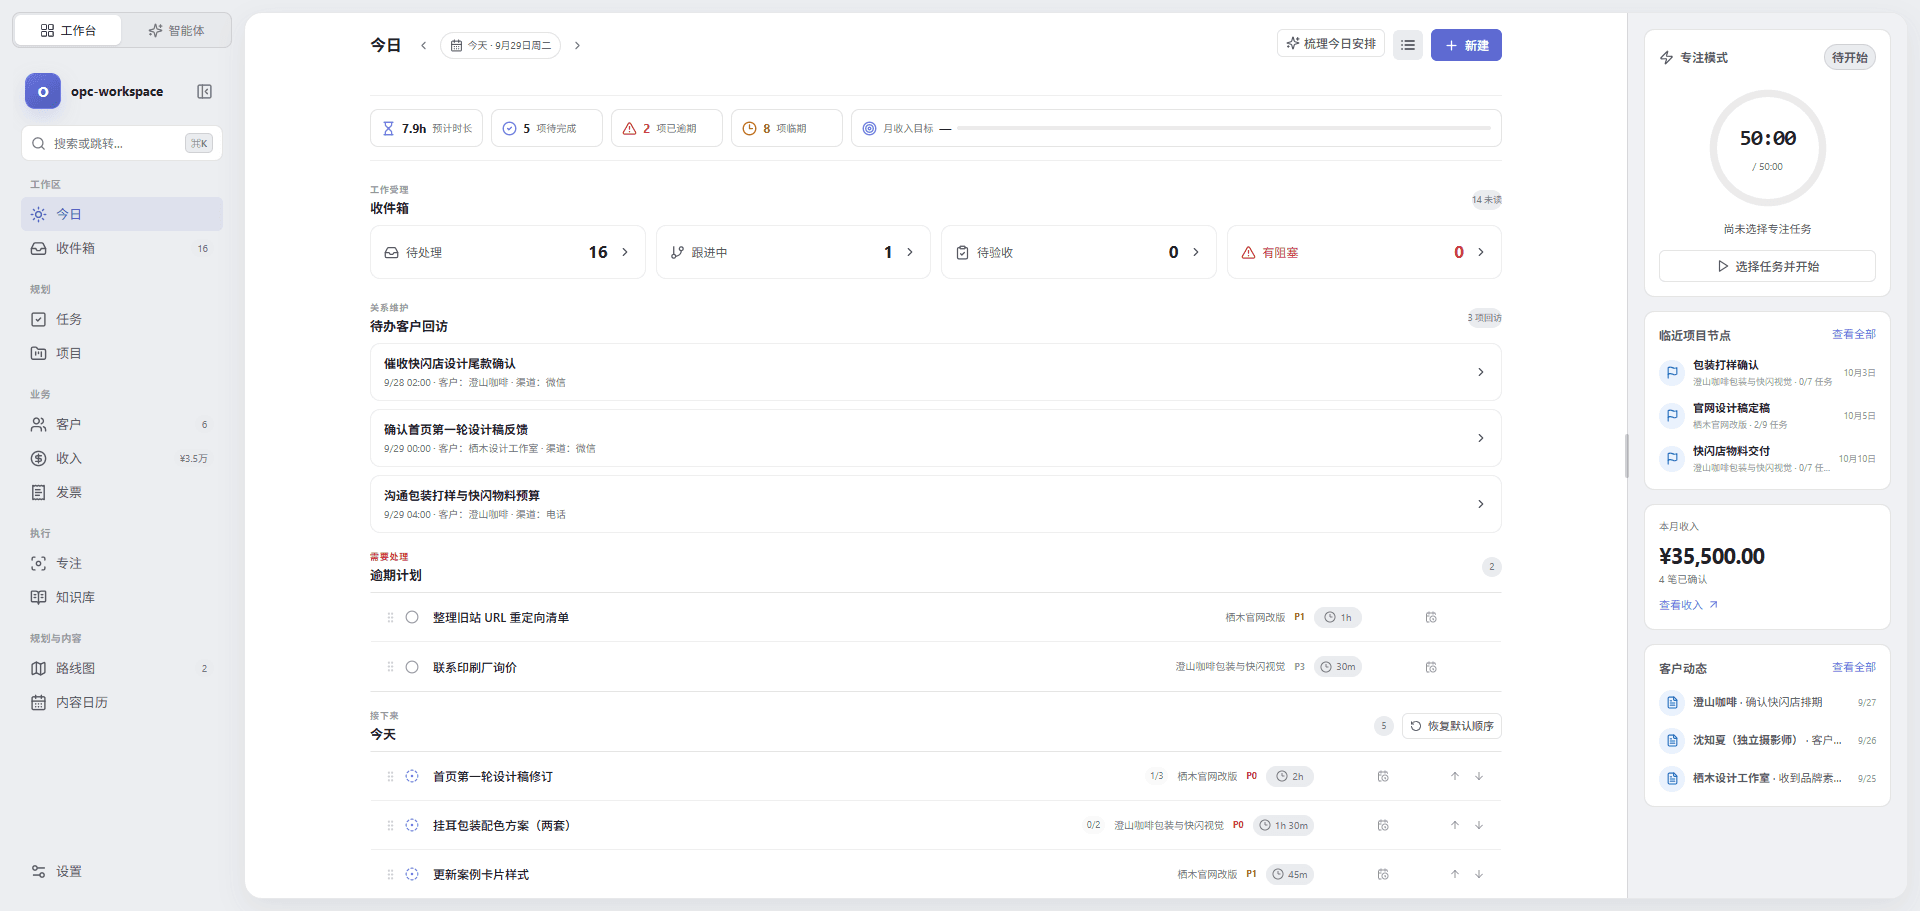
Task: Open 沟通包装打样与快闪物料预算 follow-up chevron
Action: (x=1481, y=504)
